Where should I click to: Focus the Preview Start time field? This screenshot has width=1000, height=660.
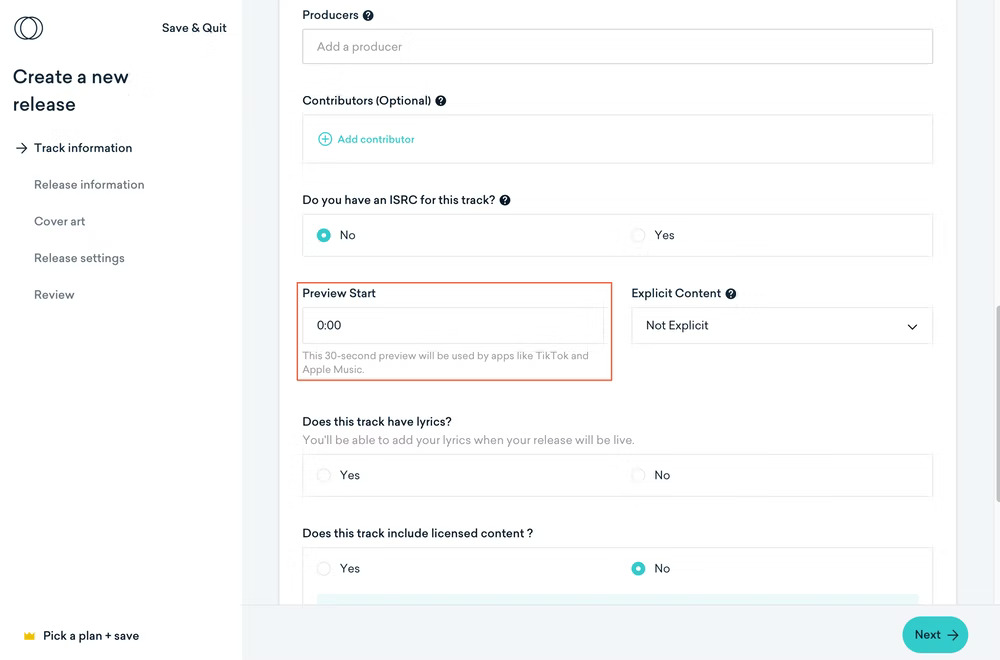(x=452, y=326)
